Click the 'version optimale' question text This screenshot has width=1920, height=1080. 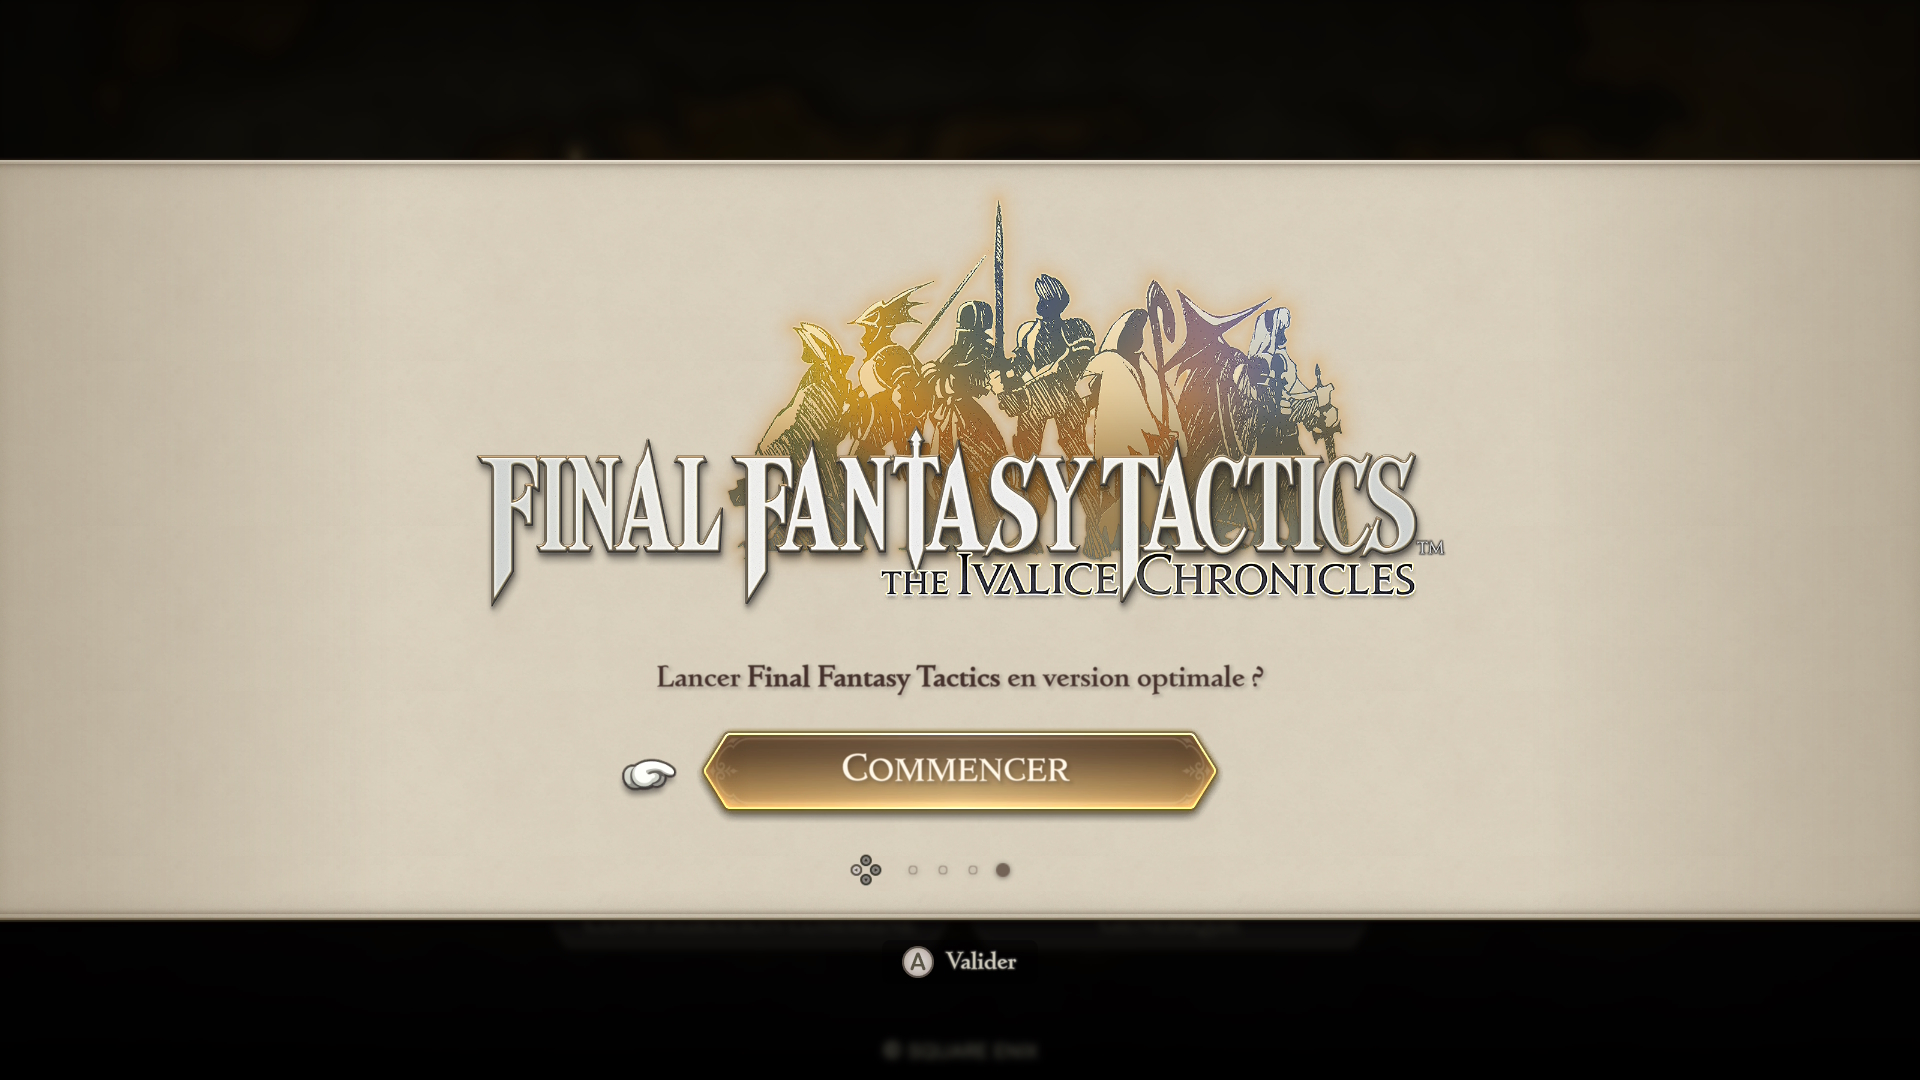click(959, 677)
